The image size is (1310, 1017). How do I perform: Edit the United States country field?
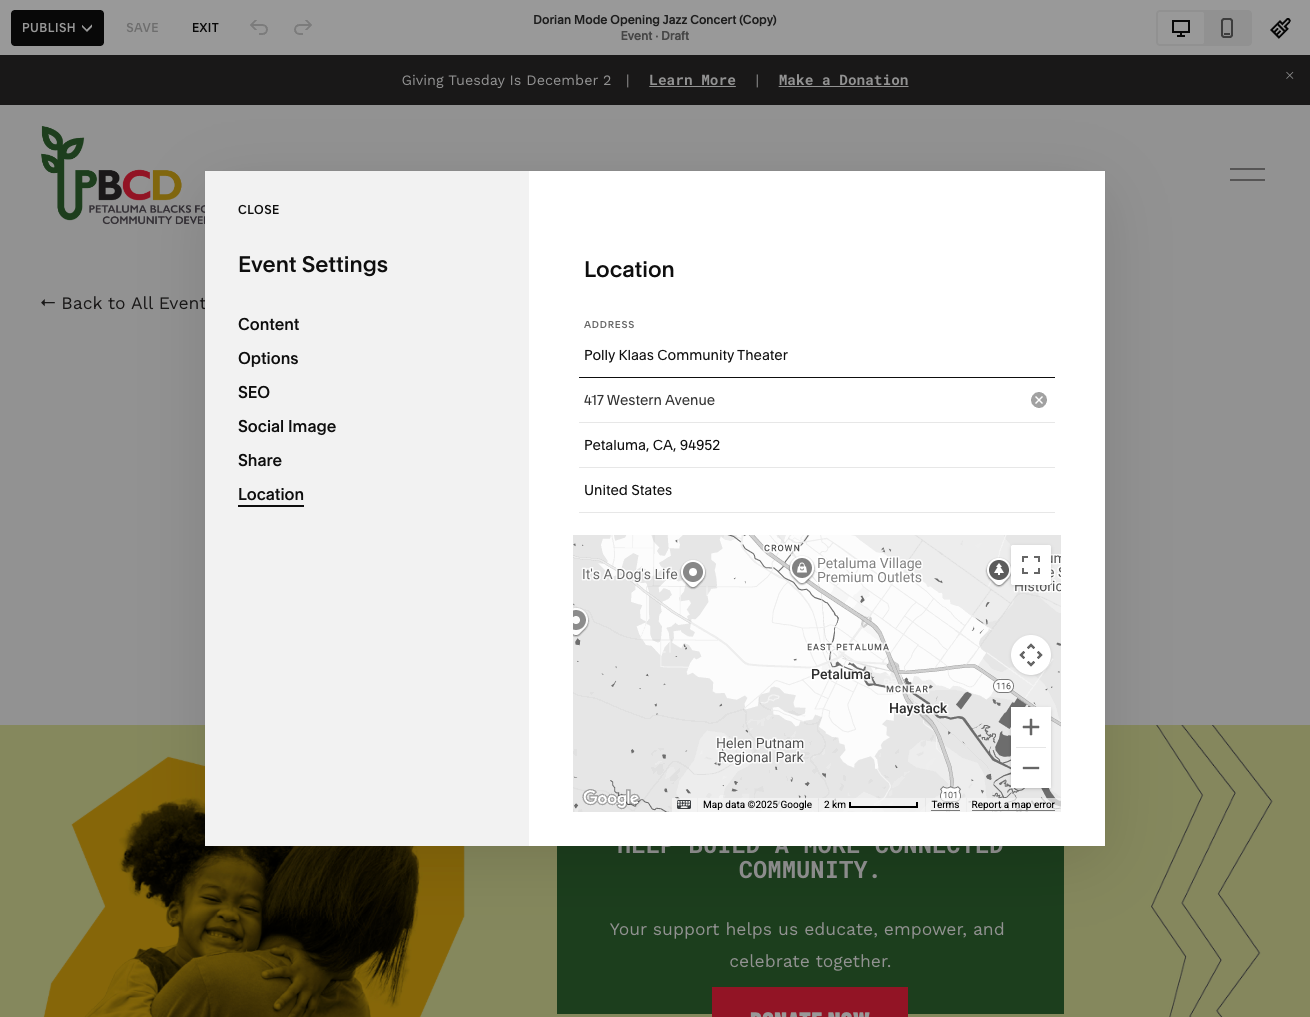point(817,490)
